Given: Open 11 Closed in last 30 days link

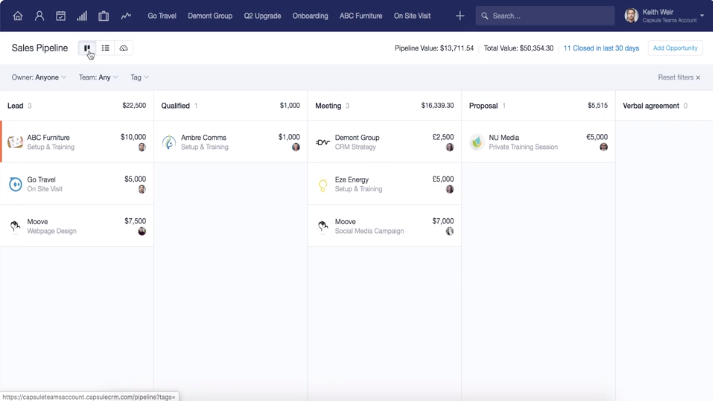Looking at the screenshot, I should pyautogui.click(x=601, y=48).
